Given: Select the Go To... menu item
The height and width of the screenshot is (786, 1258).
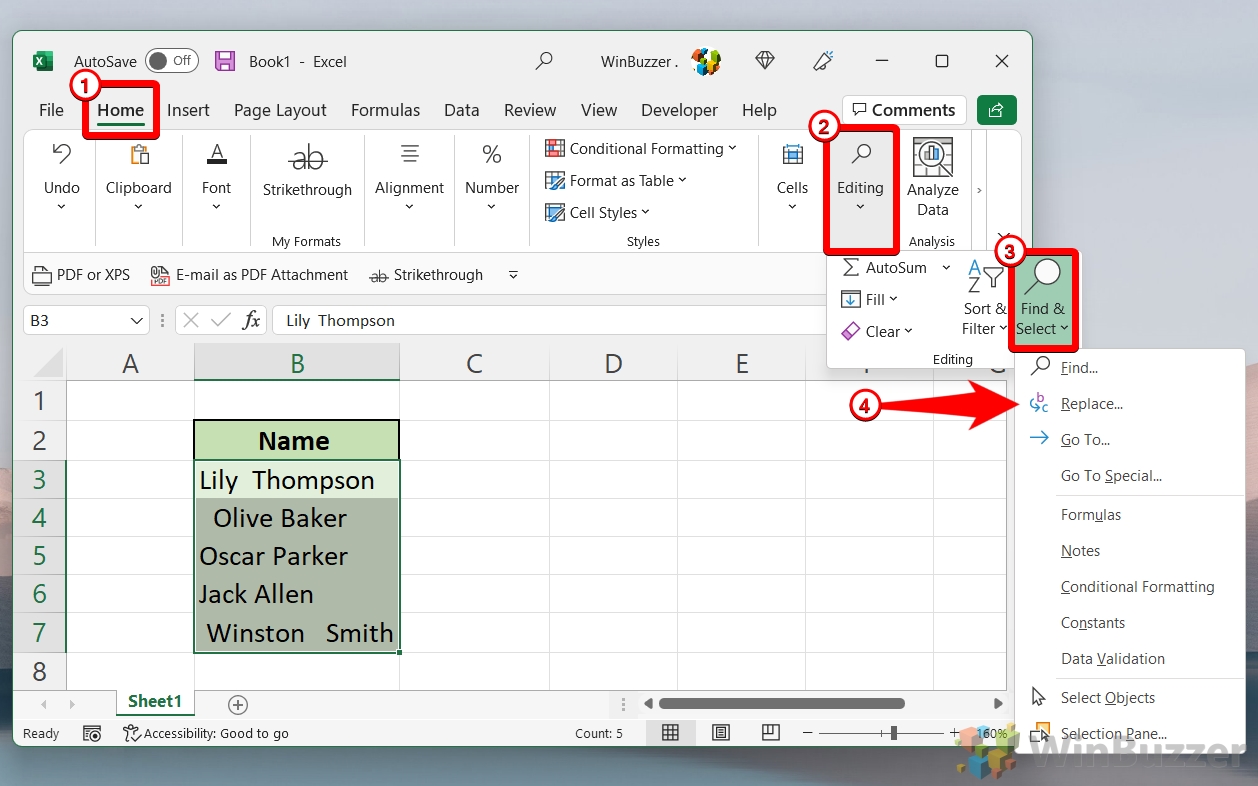Looking at the screenshot, I should (x=1085, y=440).
